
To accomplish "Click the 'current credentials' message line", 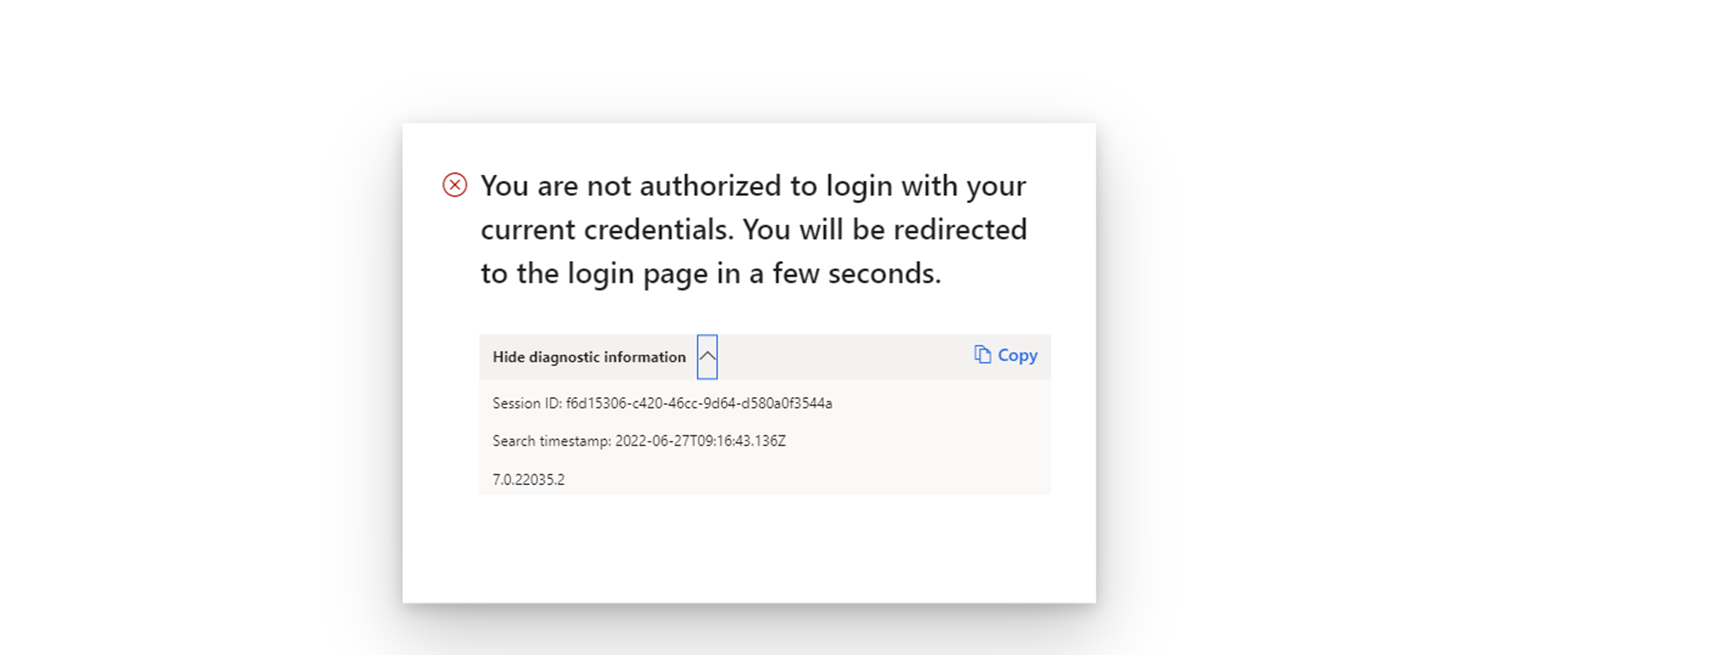I will pyautogui.click(x=753, y=230).
